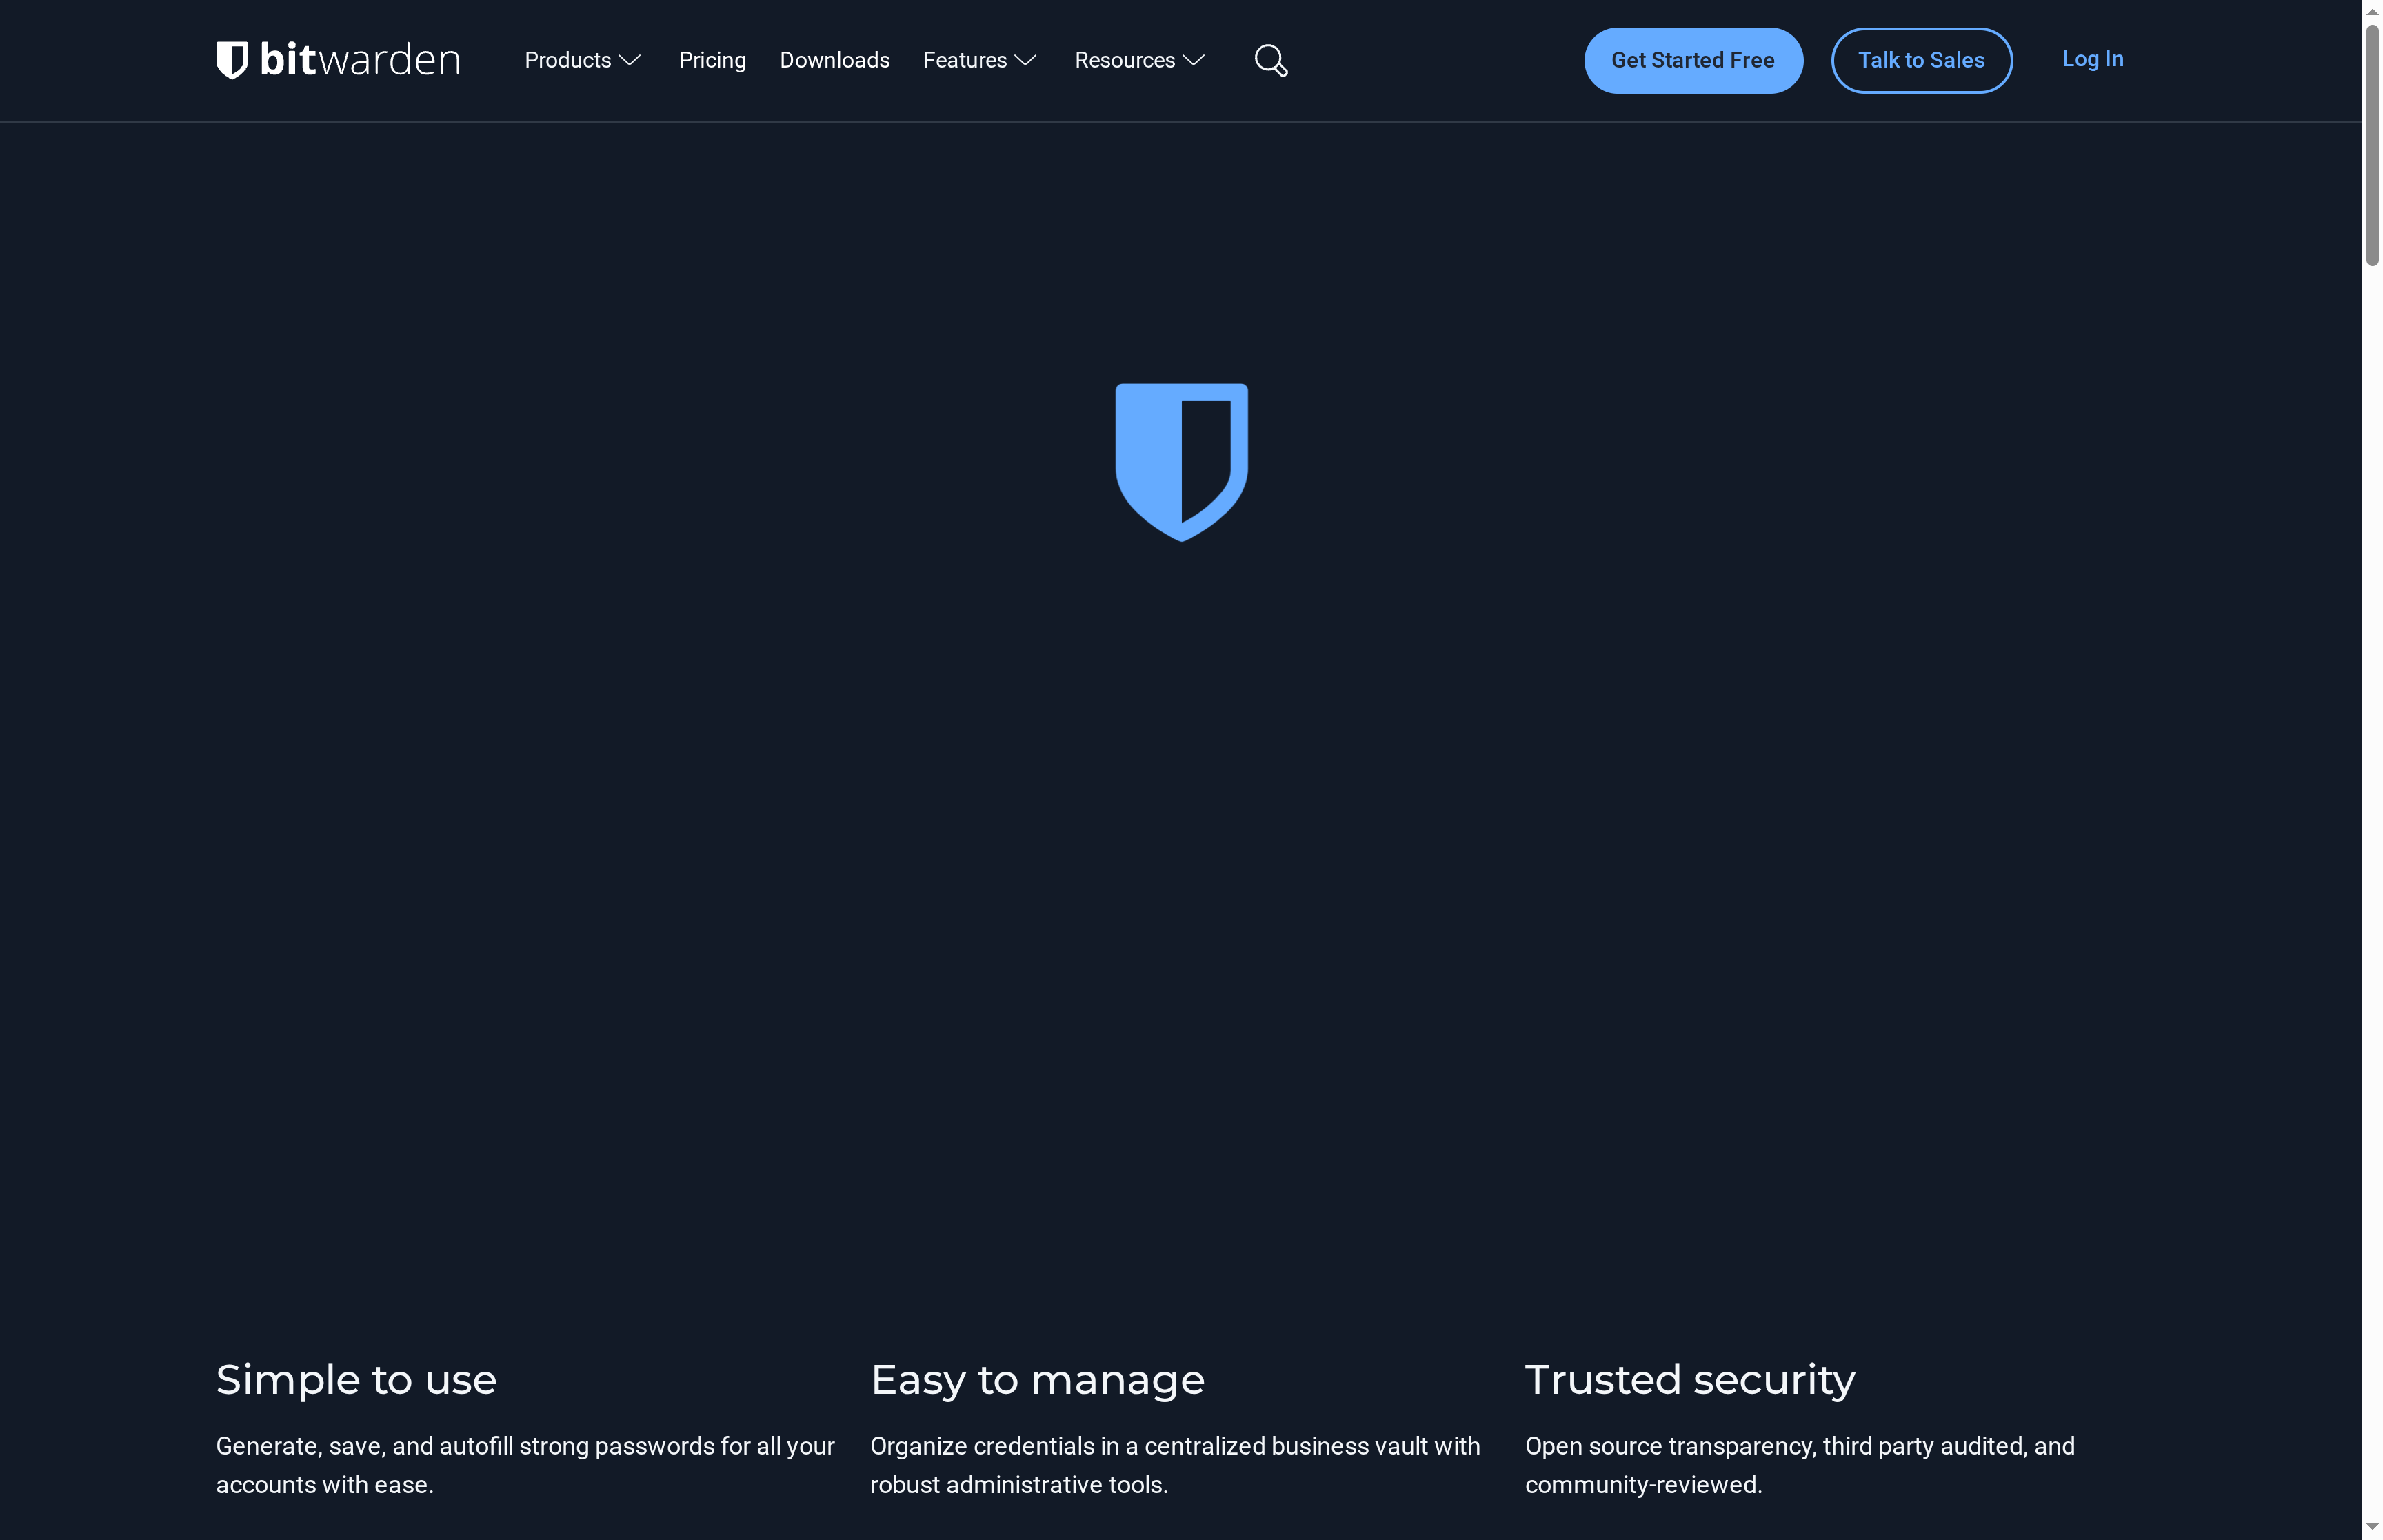Select the 'Trusted security' heading
Image resolution: width=2383 pixels, height=1540 pixels.
1690,1380
